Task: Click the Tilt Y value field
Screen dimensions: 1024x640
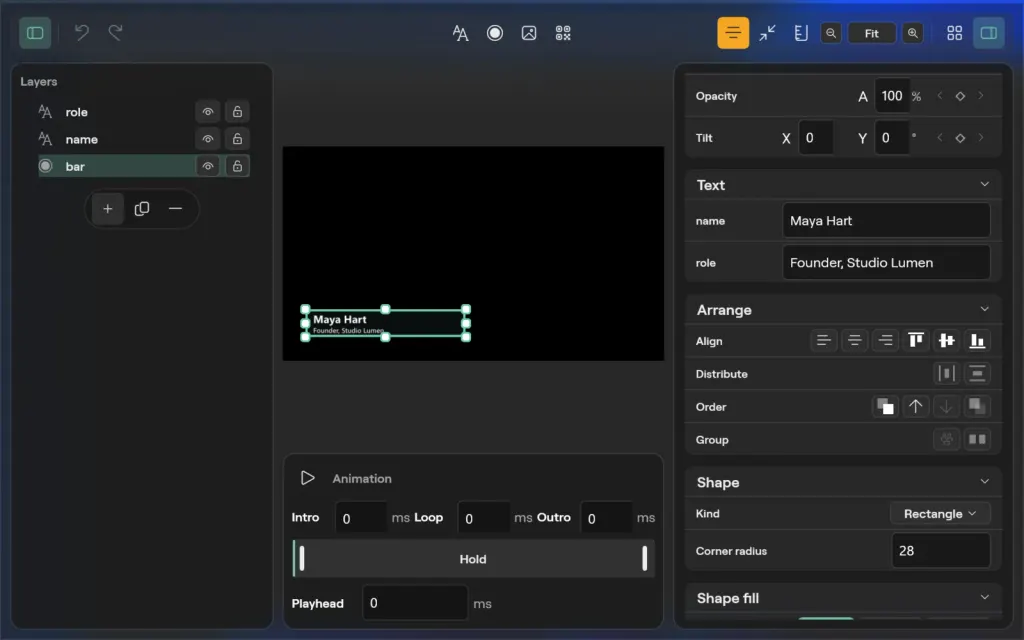Action: tap(891, 138)
